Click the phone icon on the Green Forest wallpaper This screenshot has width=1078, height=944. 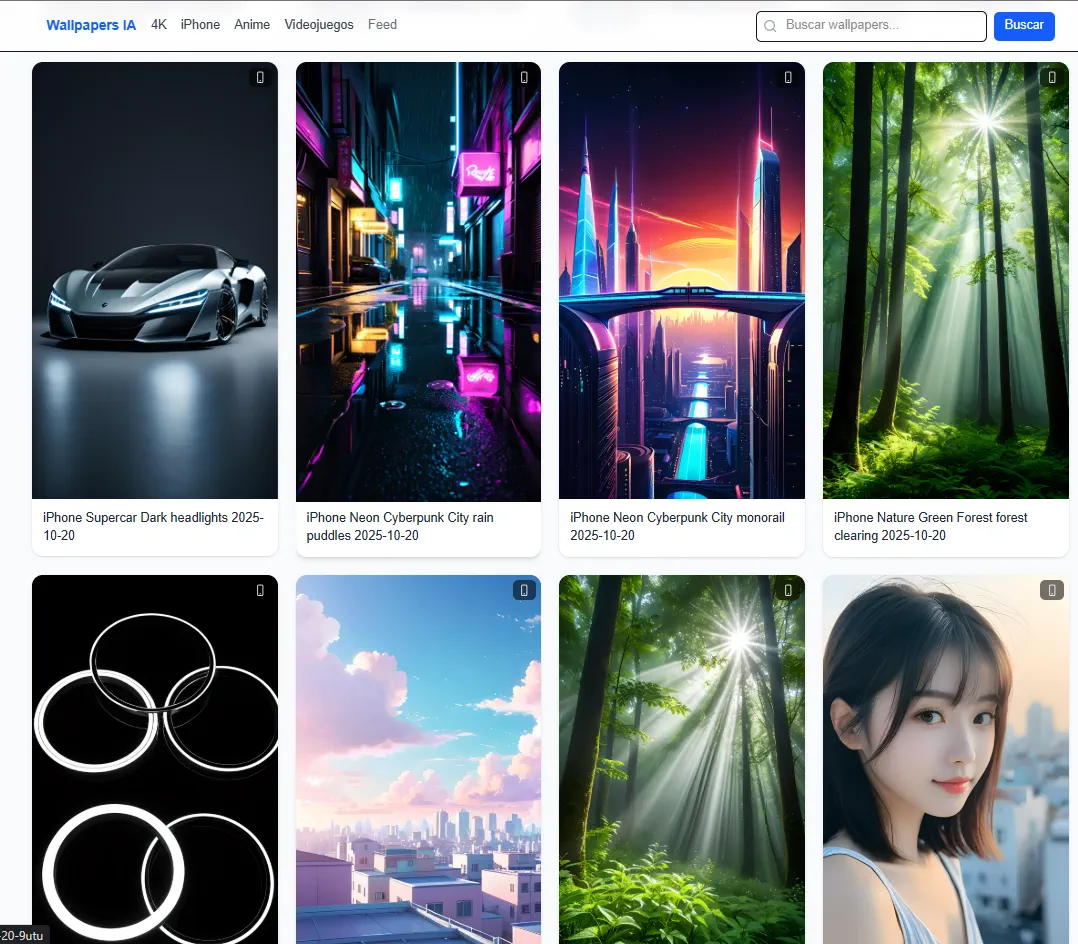(x=1051, y=76)
